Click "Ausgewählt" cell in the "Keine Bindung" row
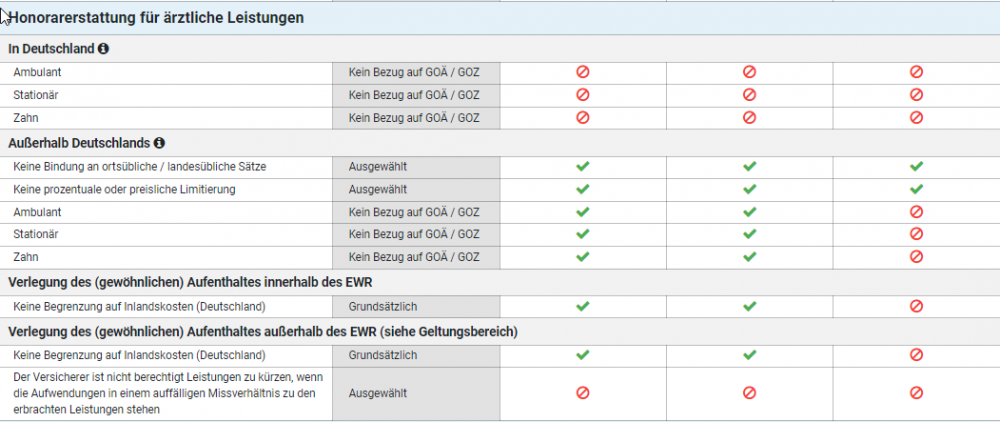The height and width of the screenshot is (422, 1000). (x=377, y=166)
